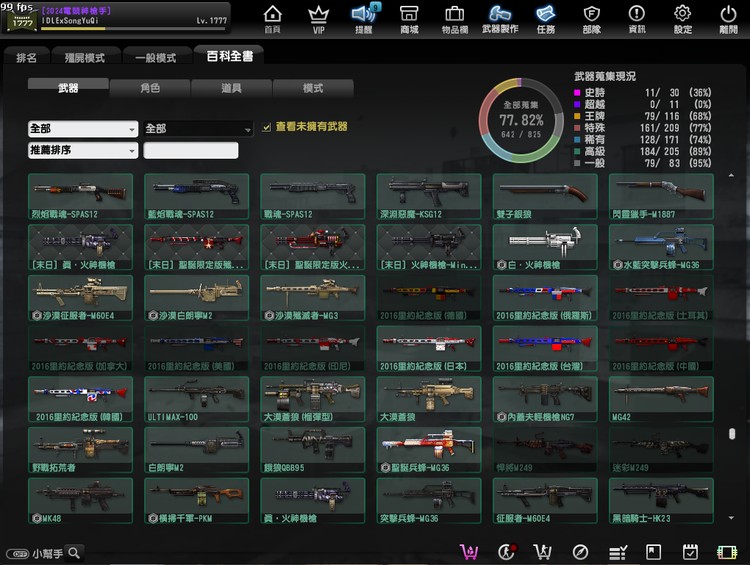Click the film strip icon at bottom

coord(727,553)
